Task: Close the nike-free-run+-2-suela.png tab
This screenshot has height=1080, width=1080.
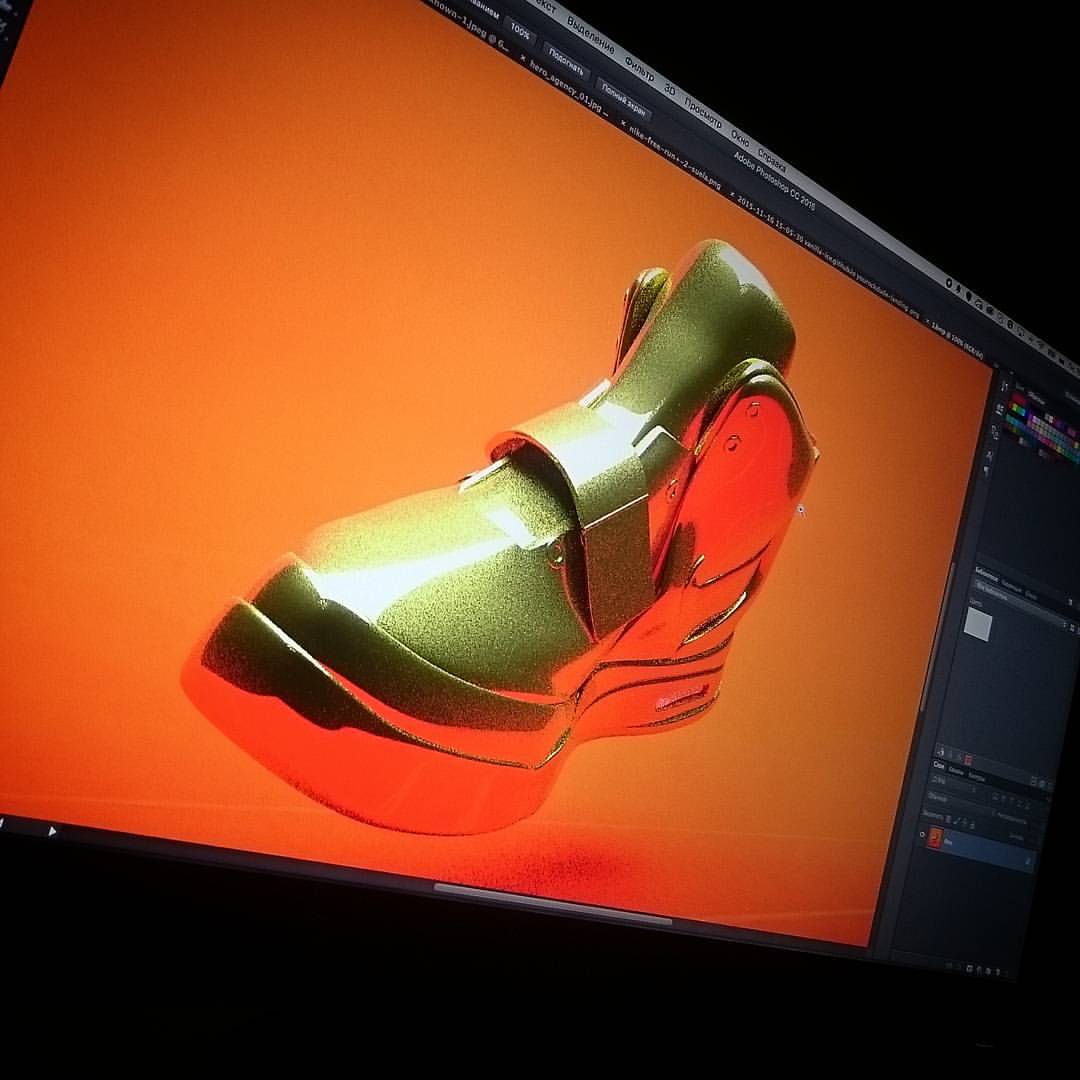Action: click(x=624, y=124)
